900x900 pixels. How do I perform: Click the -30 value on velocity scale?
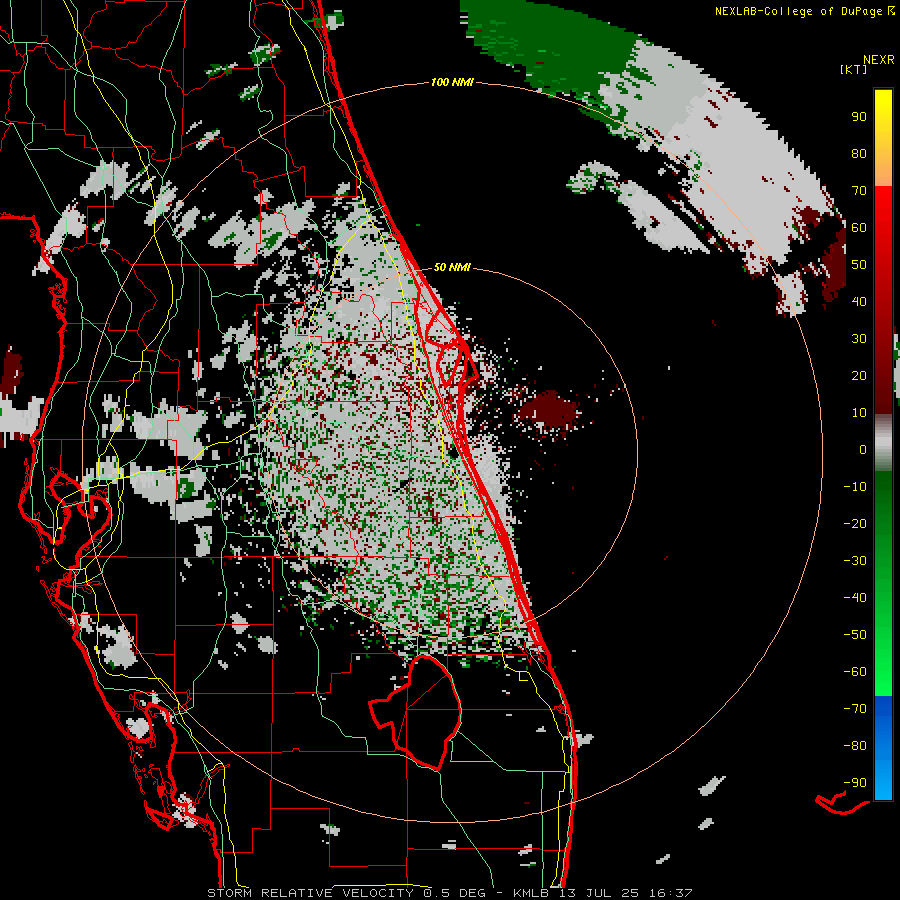(855, 561)
